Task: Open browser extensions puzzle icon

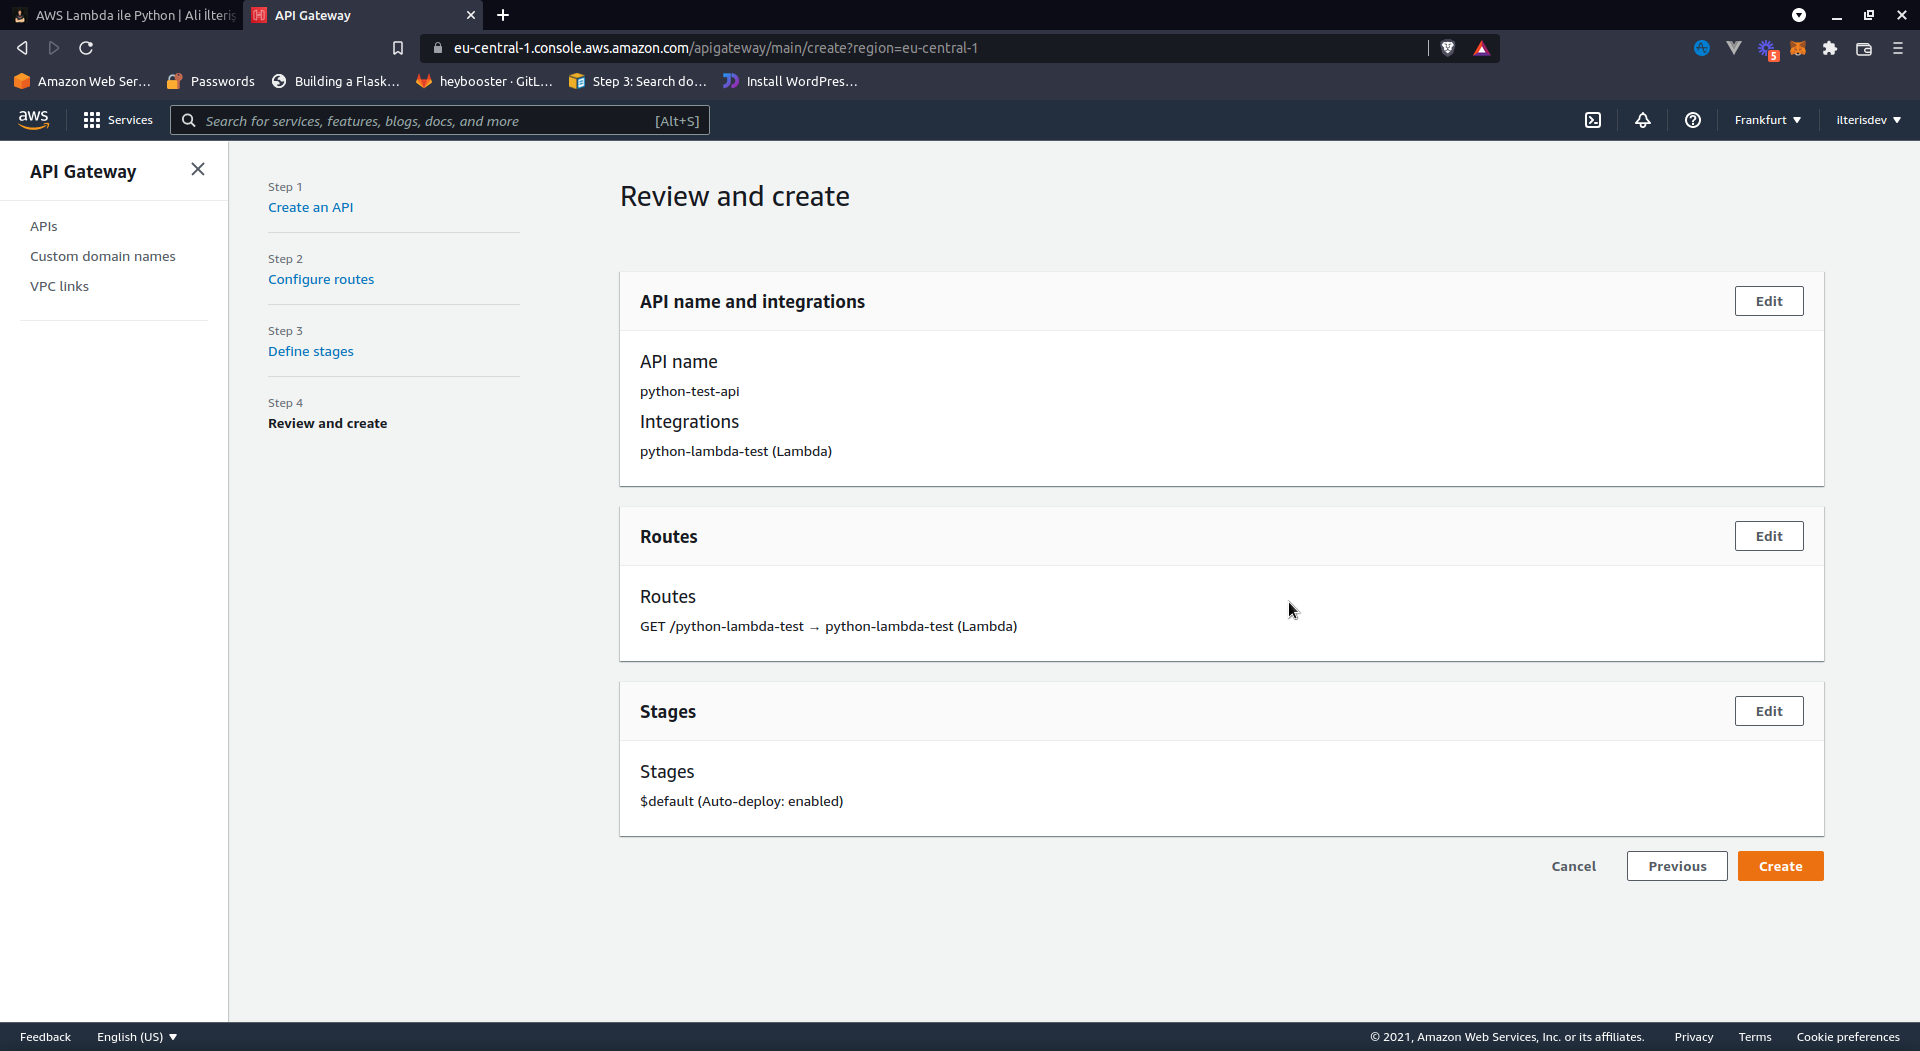Action: click(1830, 48)
